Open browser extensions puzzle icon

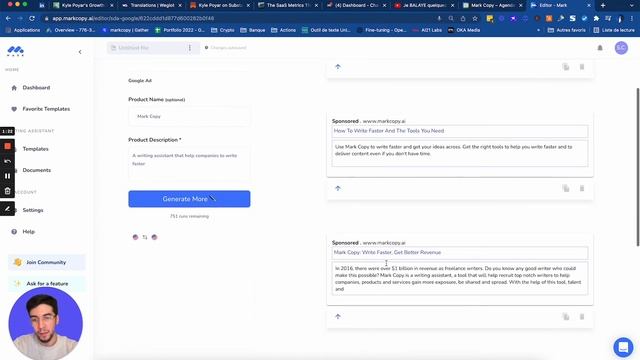click(596, 18)
